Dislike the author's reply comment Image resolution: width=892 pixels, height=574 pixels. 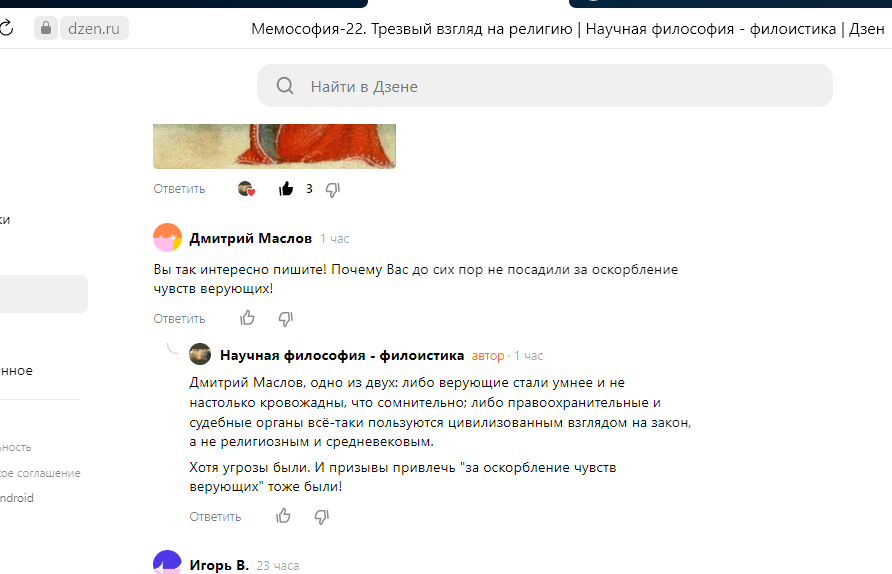321,517
